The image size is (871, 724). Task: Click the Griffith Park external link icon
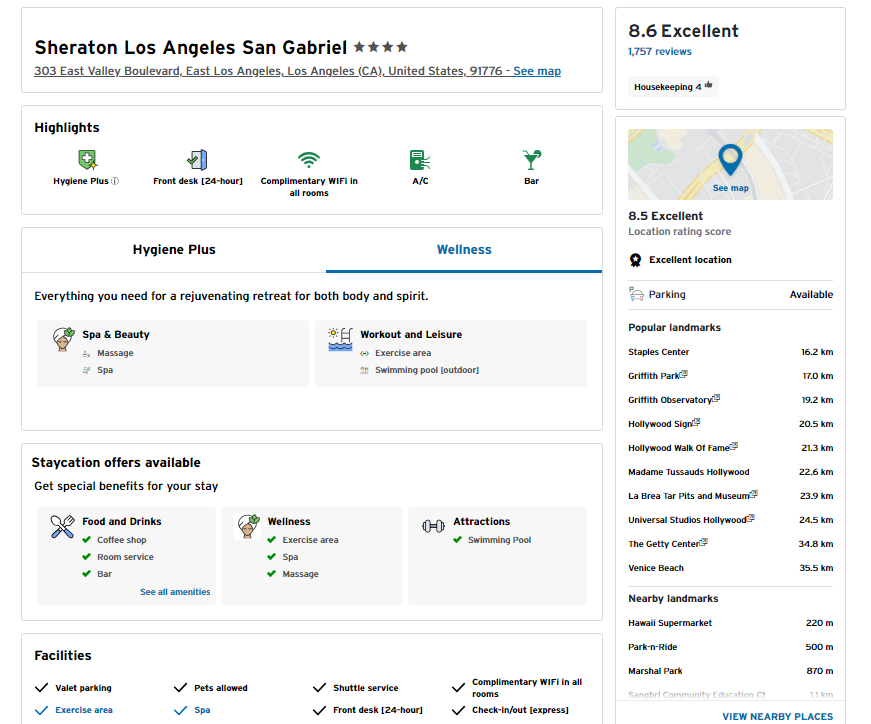pos(684,375)
